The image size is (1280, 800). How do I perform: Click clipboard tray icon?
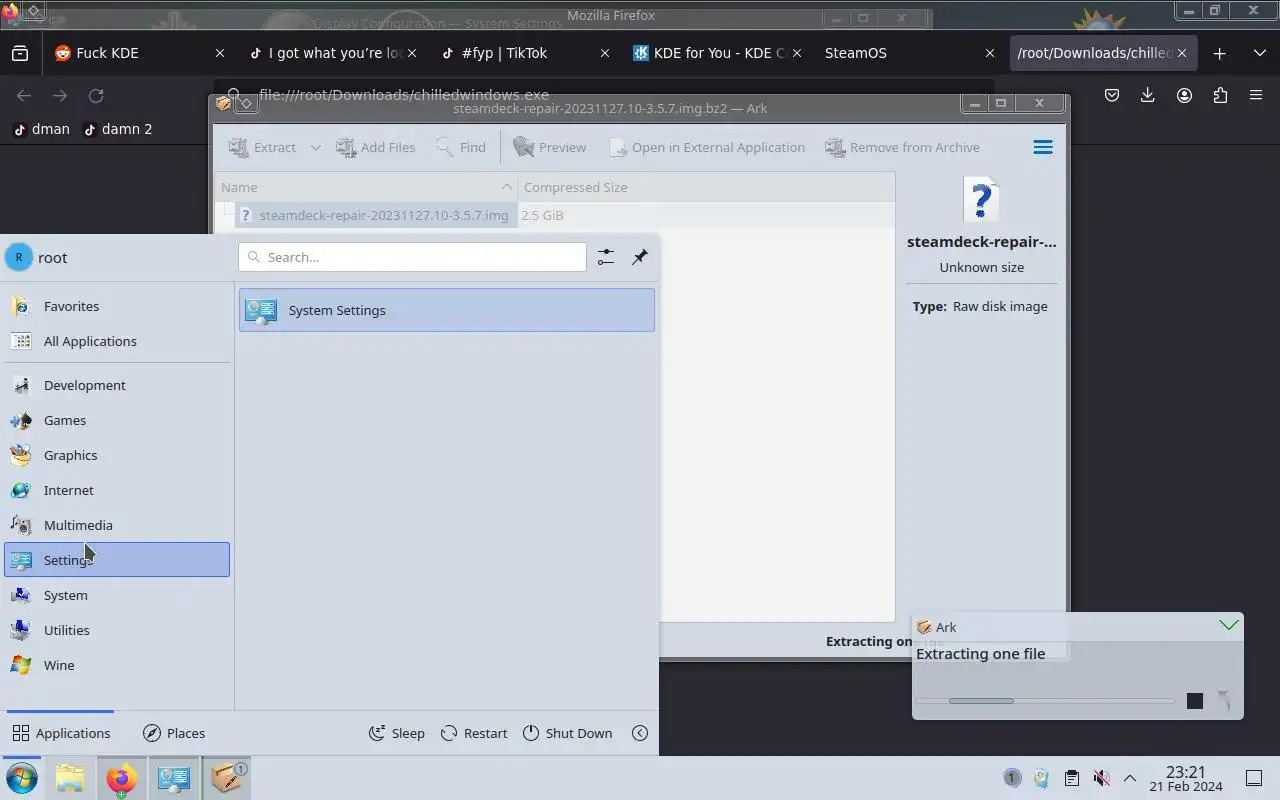pyautogui.click(x=1071, y=778)
